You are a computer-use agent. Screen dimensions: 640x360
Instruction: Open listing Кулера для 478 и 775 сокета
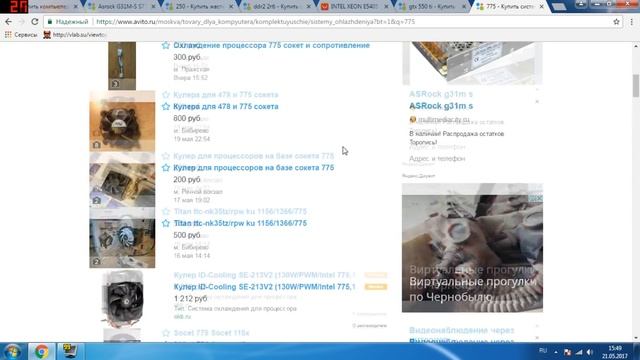coord(226,107)
